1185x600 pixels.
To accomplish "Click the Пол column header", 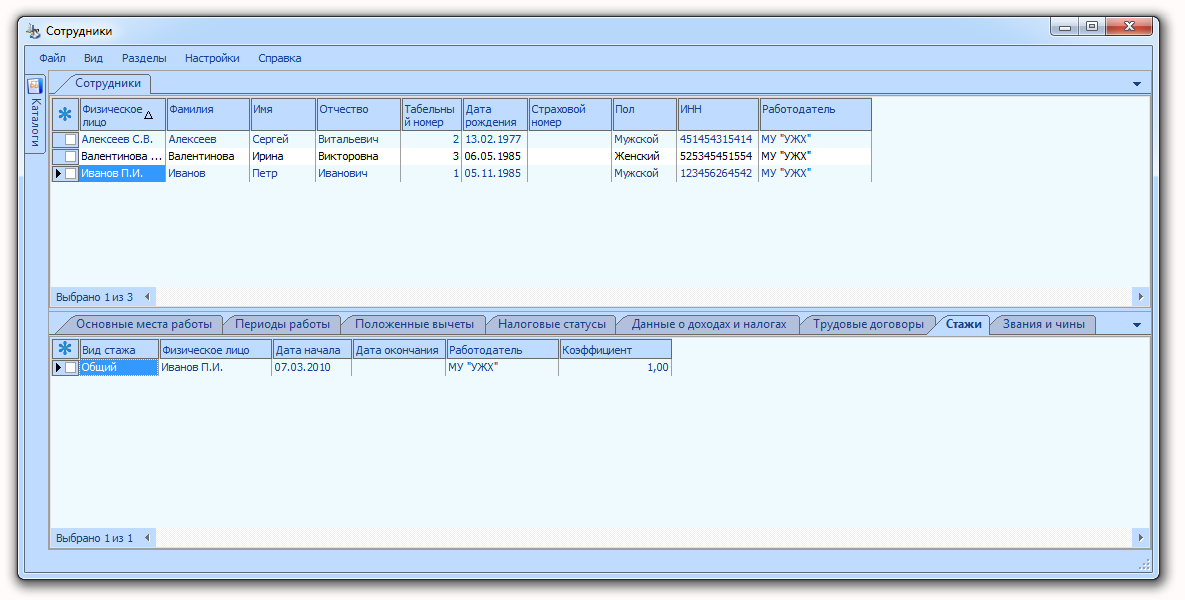I will click(x=644, y=115).
